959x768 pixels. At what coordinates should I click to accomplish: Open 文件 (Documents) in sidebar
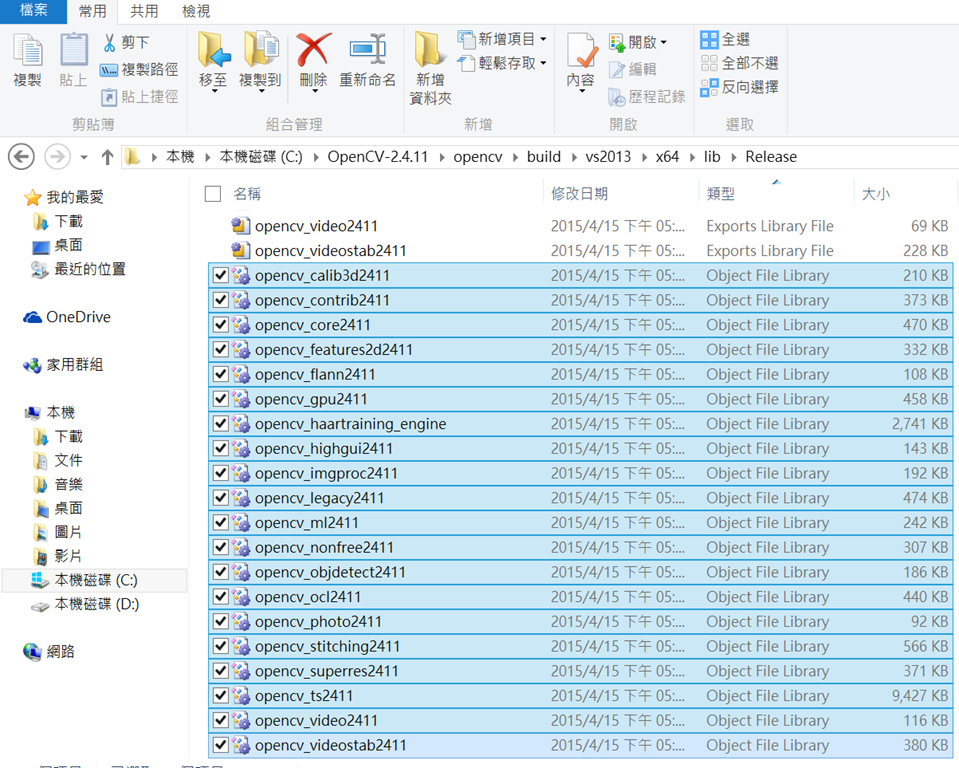57,460
